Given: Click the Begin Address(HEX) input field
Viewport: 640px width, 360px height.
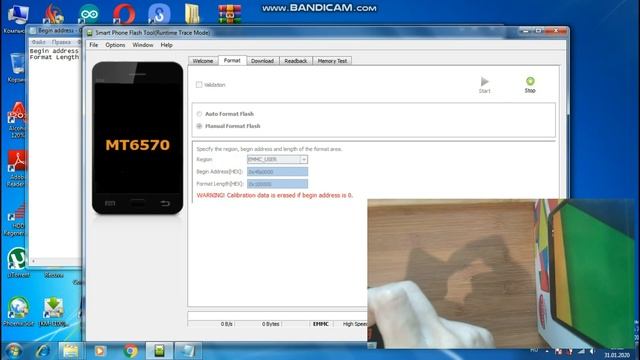Looking at the screenshot, I should click(278, 172).
